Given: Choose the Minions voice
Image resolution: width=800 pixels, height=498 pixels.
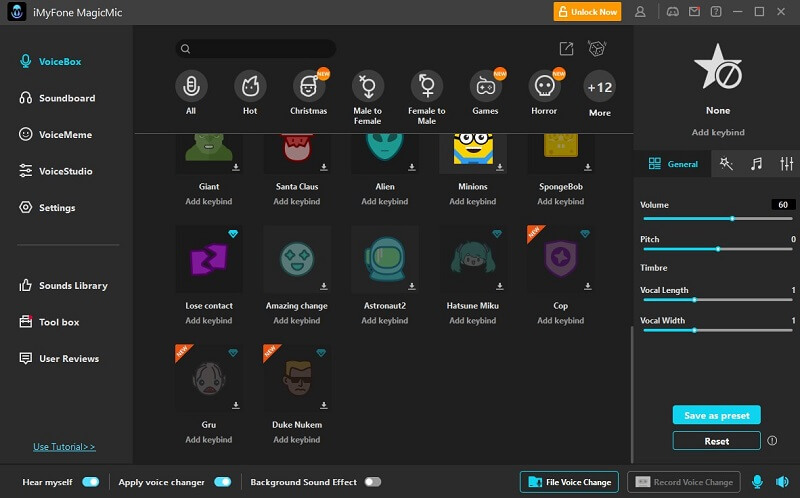Looking at the screenshot, I should [473, 153].
